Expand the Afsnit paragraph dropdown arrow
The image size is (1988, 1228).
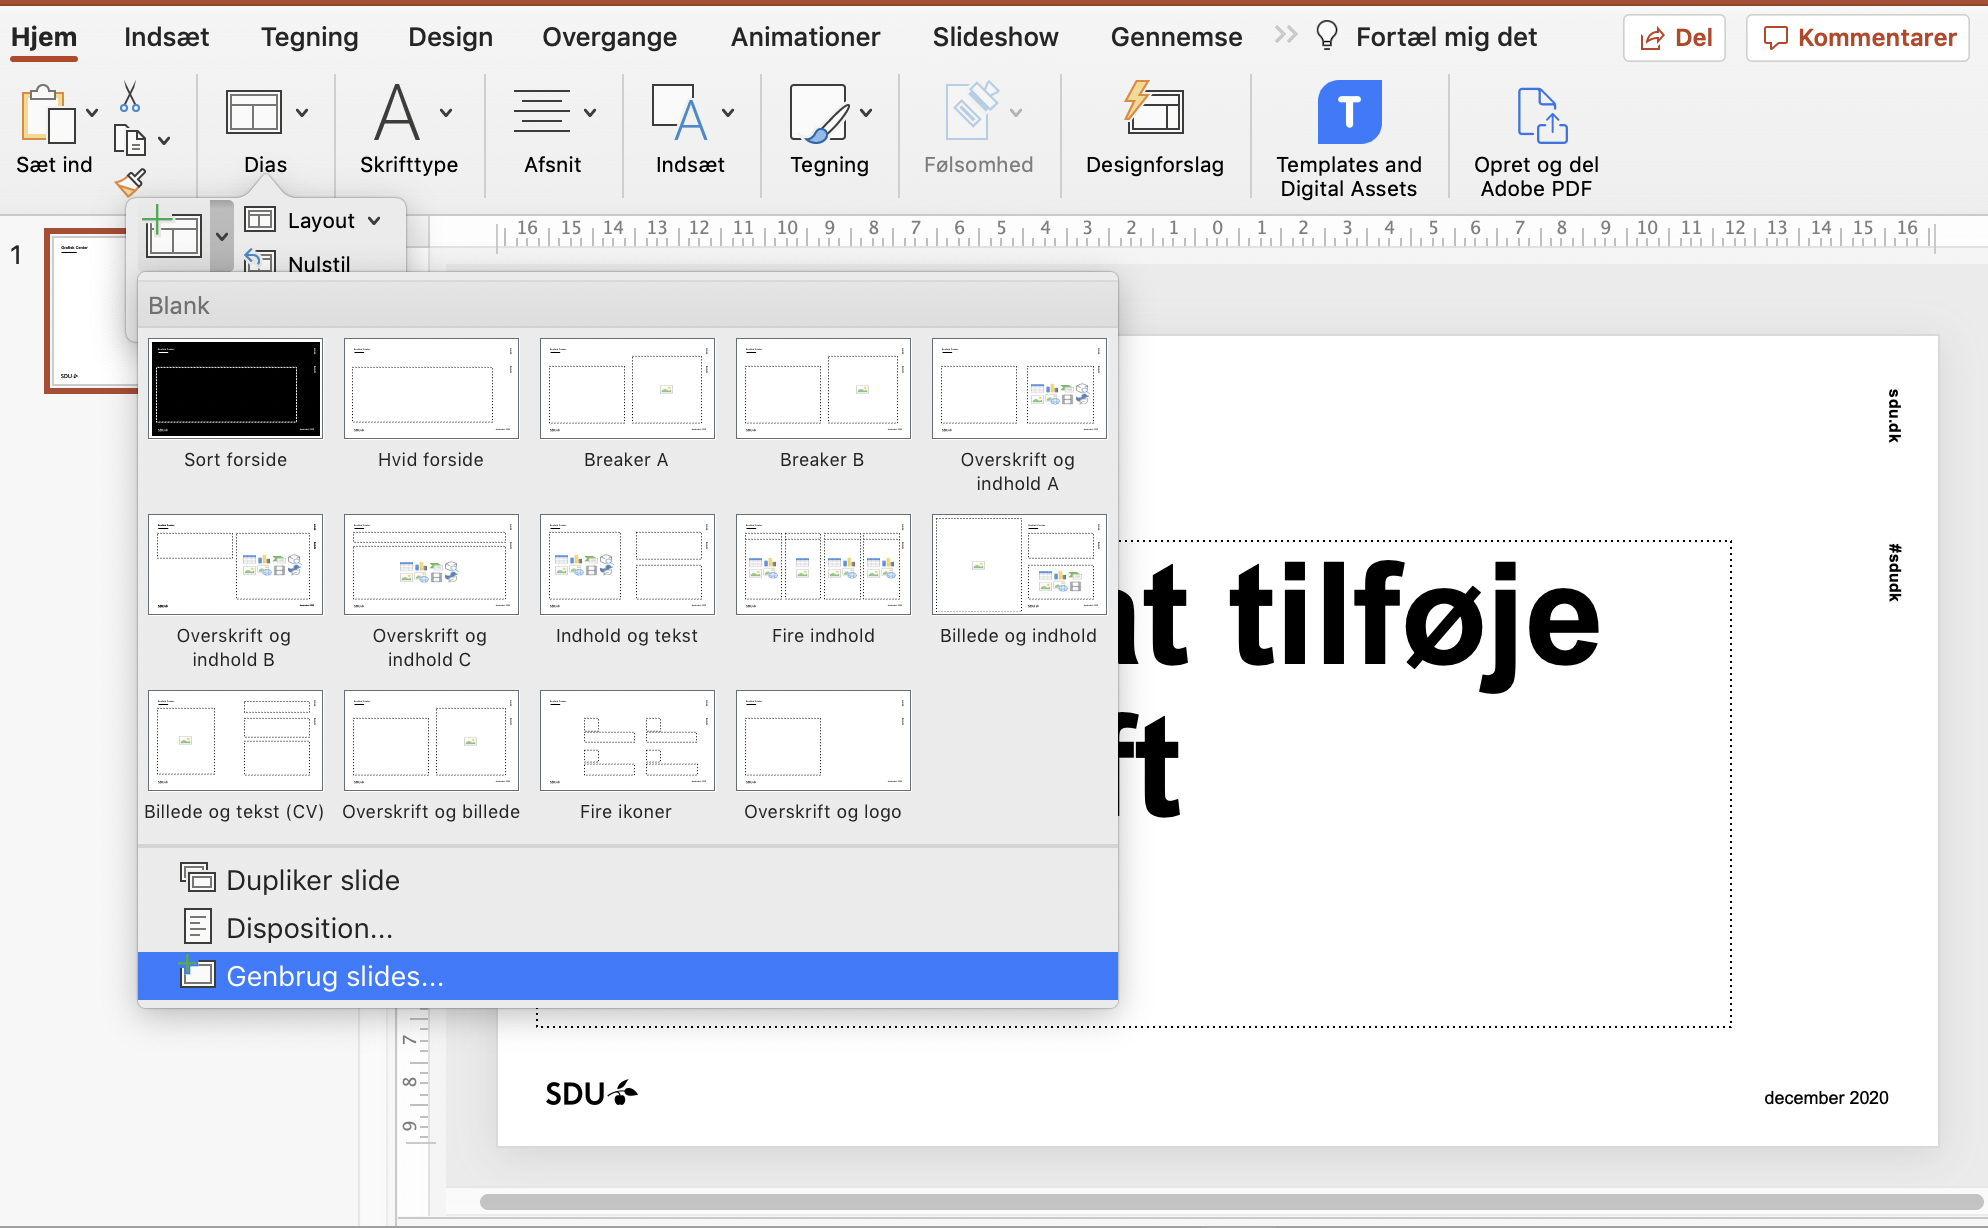590,113
